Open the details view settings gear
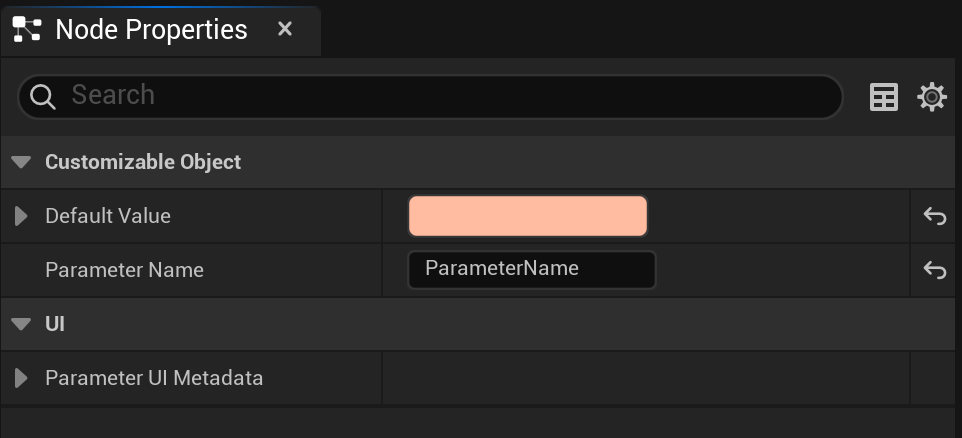This screenshot has width=962, height=438. tap(932, 97)
